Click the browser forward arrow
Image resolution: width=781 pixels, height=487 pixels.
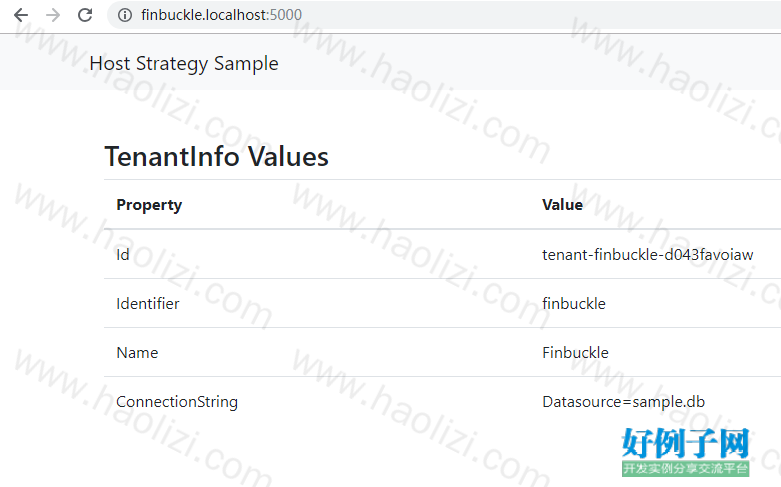point(53,15)
